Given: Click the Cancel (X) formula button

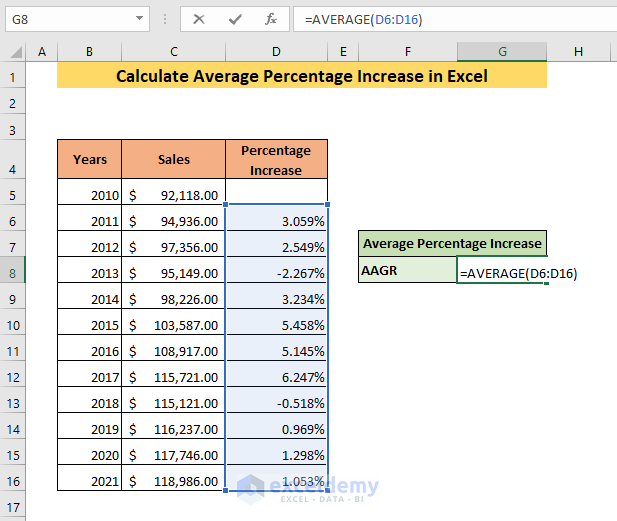Looking at the screenshot, I should point(199,19).
